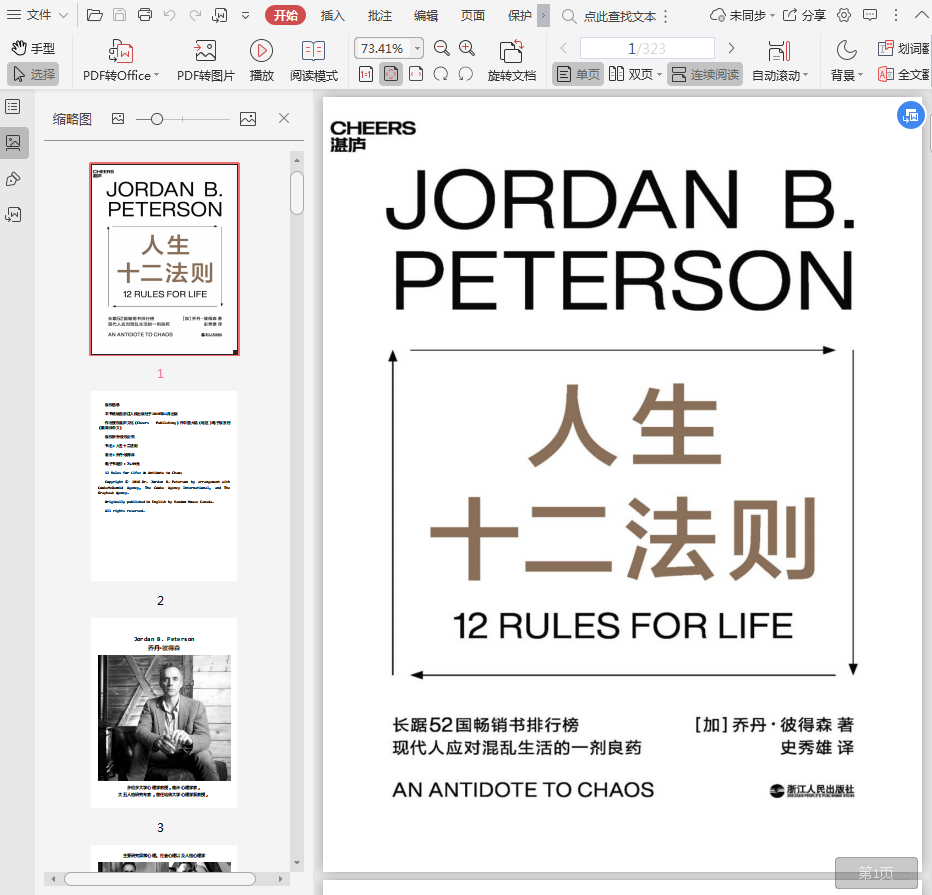Click the fit width view icon
932x895 pixels.
(x=416, y=74)
